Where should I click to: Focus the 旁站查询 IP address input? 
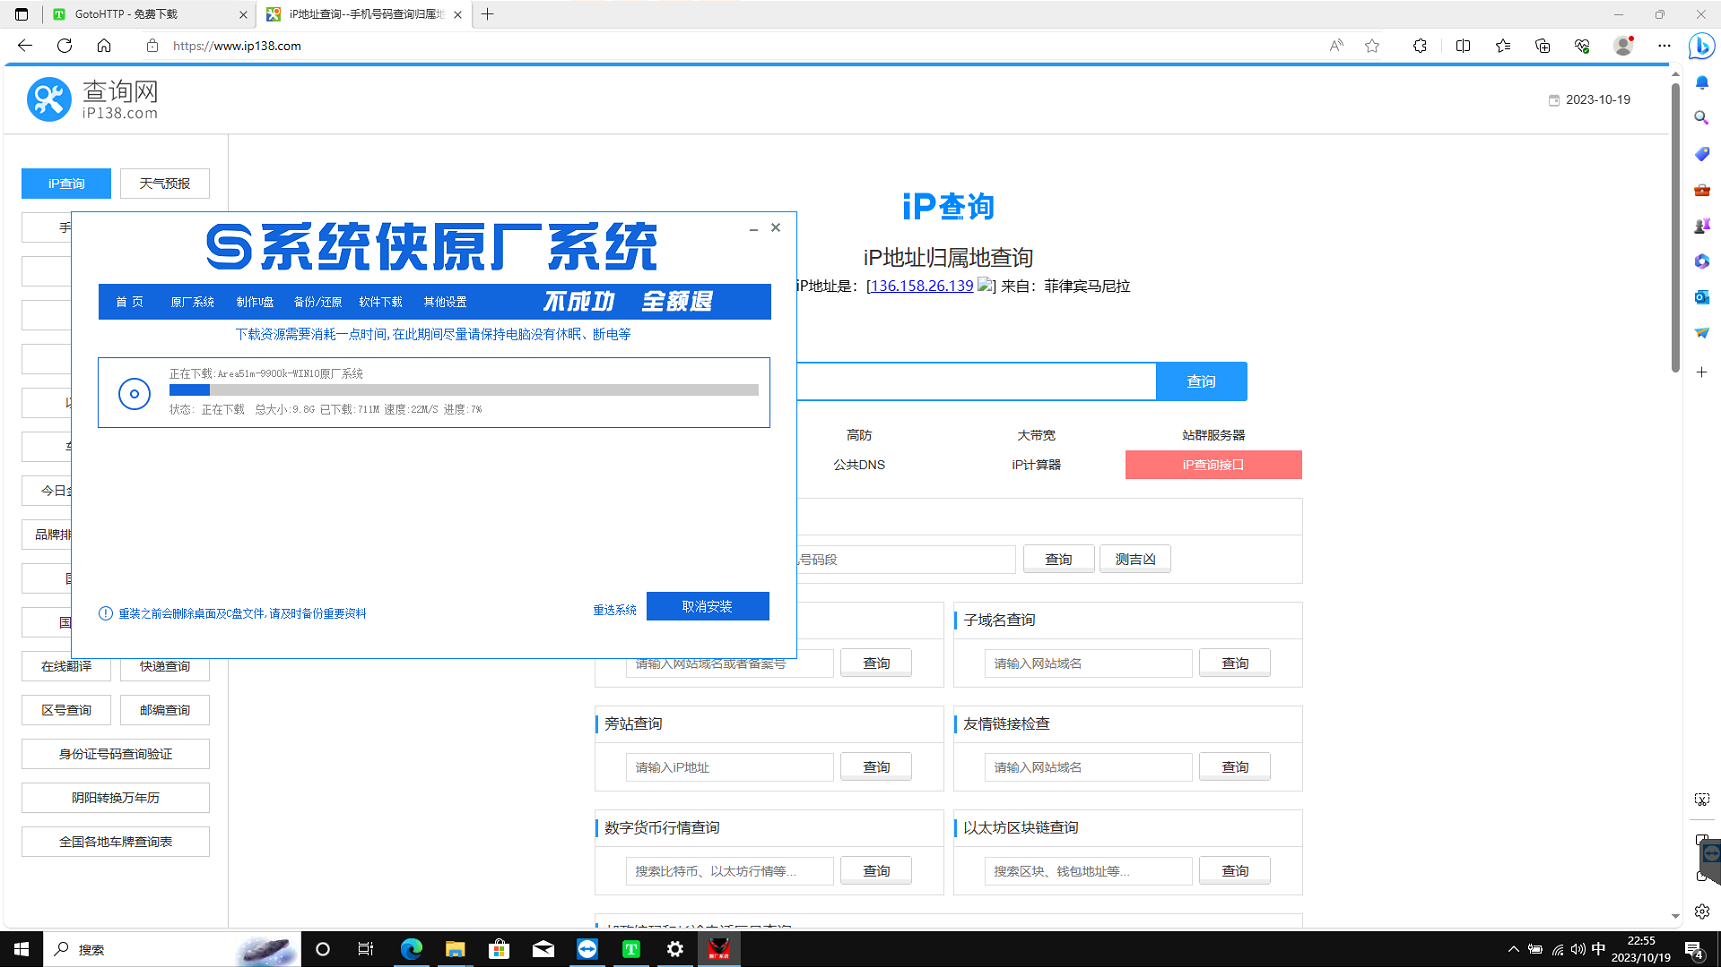730,767
